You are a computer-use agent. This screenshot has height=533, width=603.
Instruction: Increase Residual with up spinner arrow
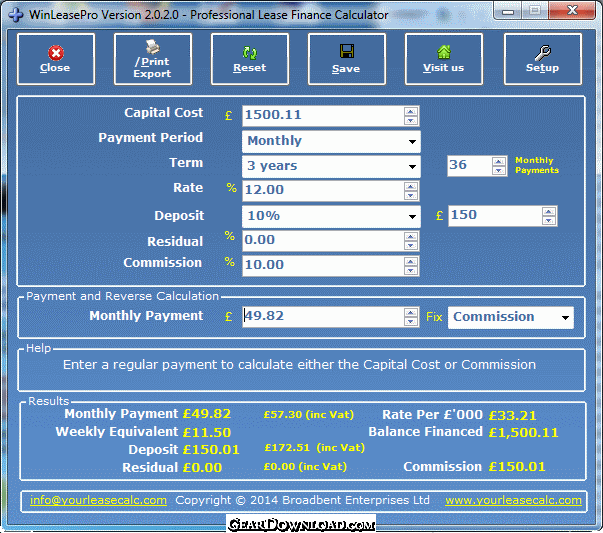411,237
